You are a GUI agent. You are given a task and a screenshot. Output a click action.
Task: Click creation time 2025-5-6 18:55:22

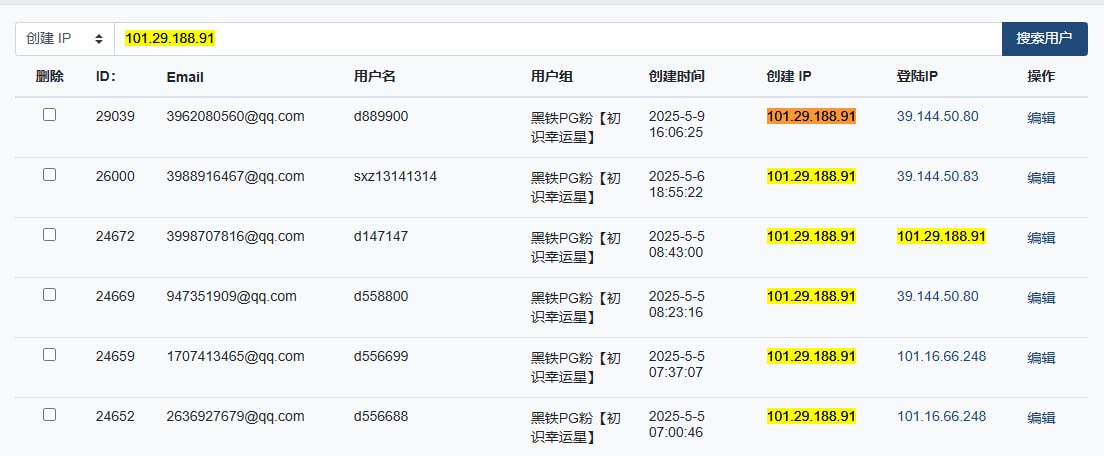coord(677,184)
